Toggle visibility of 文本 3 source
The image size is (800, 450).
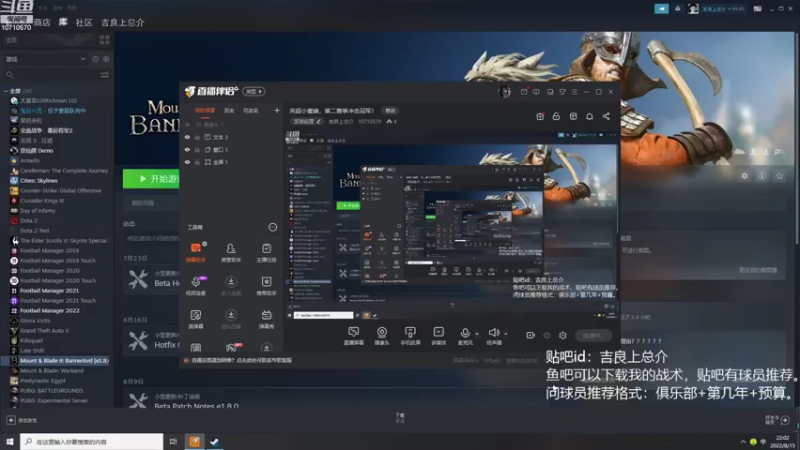[x=187, y=137]
